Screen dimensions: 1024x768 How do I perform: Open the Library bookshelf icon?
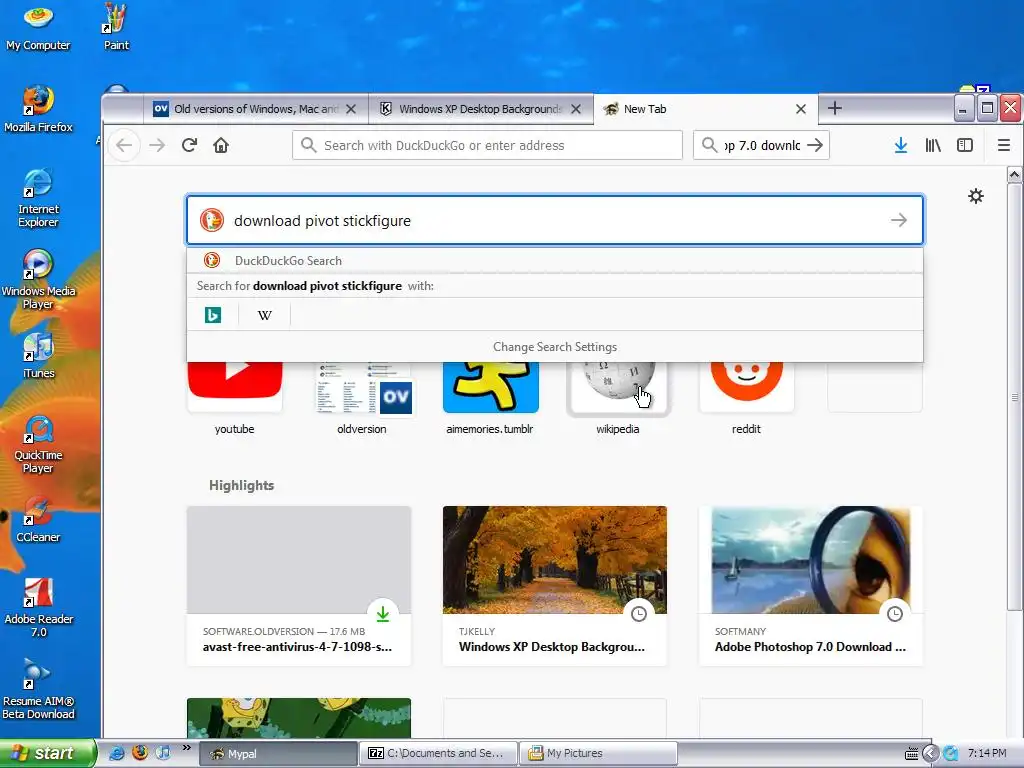933,145
